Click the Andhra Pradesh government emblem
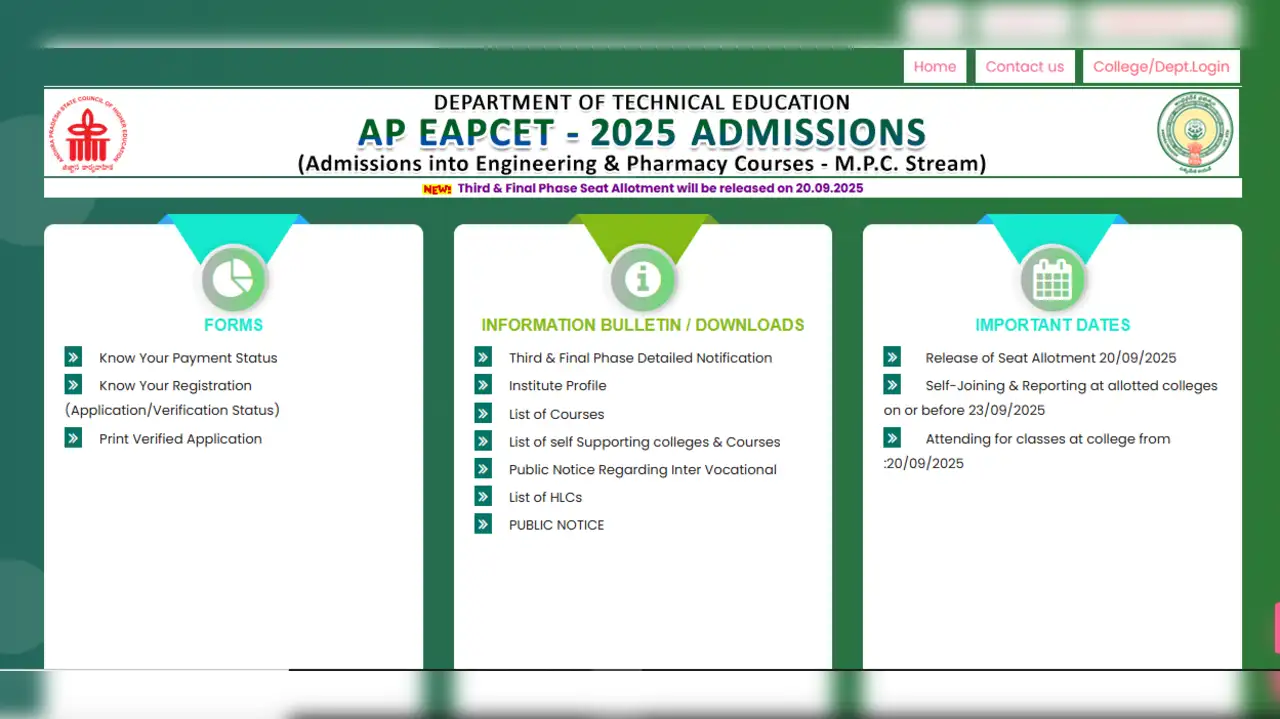Screen dimensions: 1280x719 click(x=1195, y=133)
